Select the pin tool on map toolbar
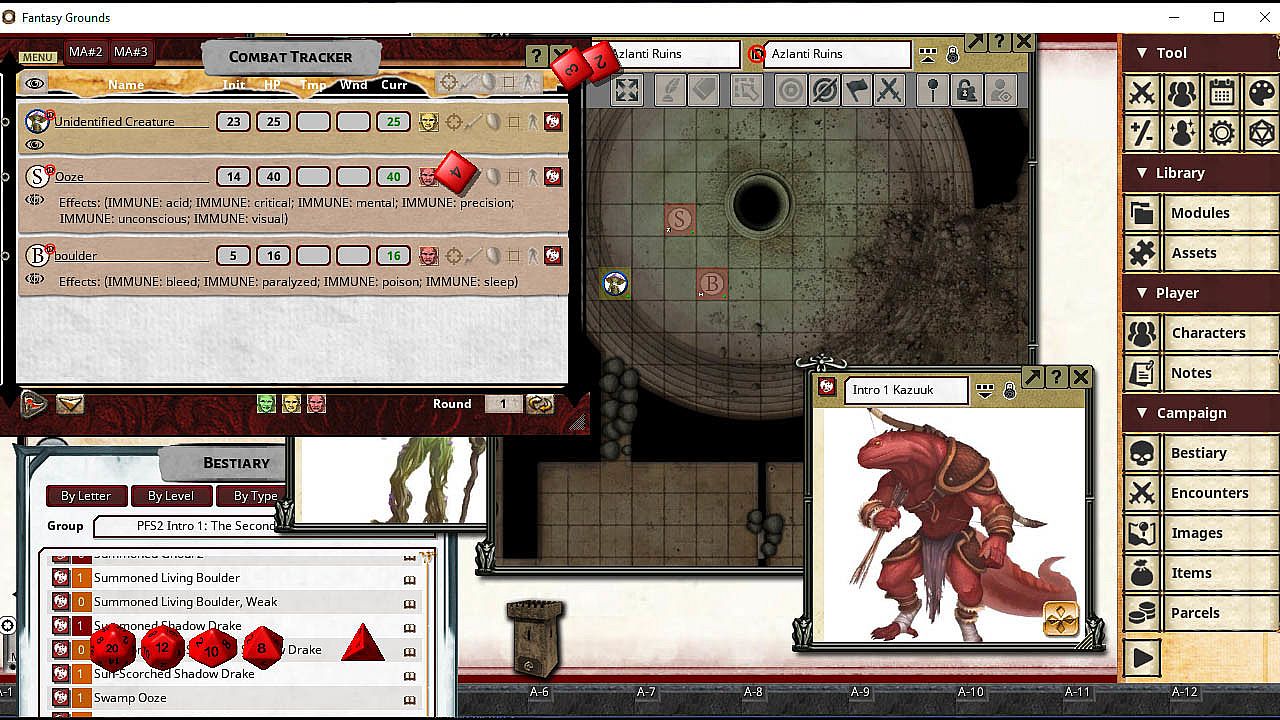Viewport: 1280px width, 720px height. tap(933, 90)
